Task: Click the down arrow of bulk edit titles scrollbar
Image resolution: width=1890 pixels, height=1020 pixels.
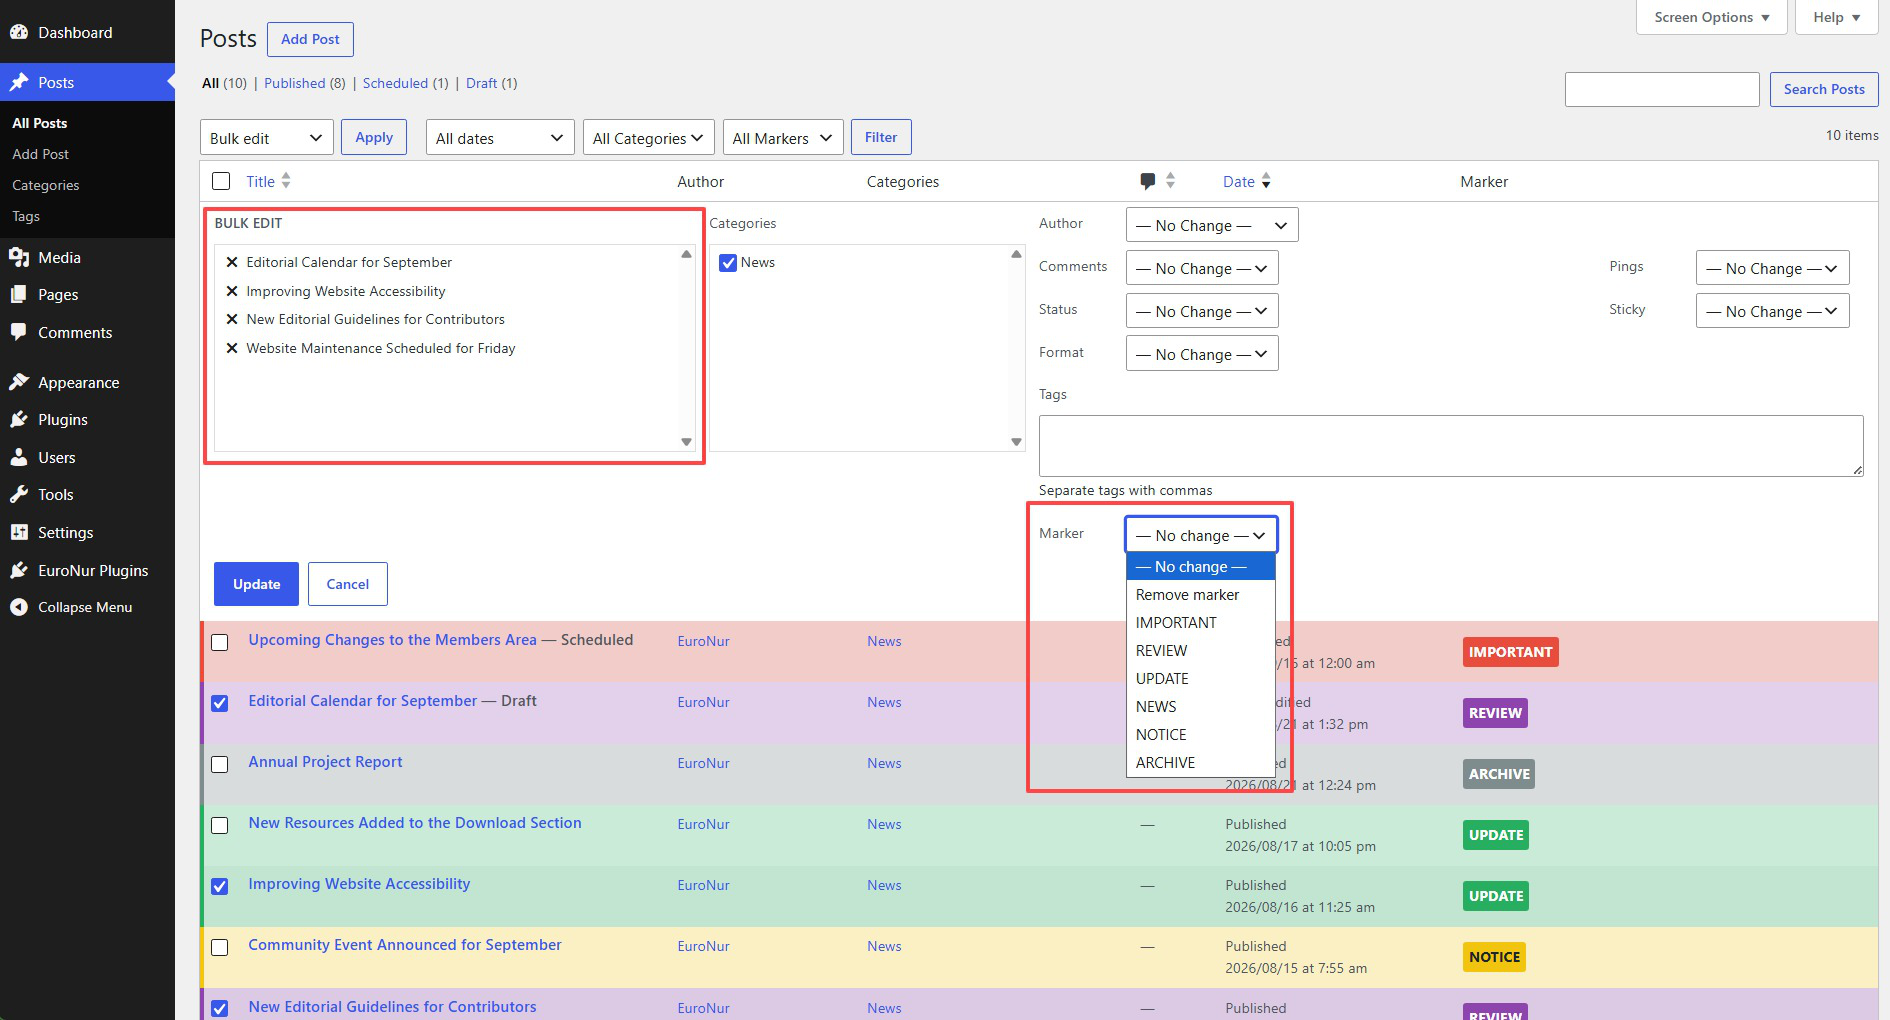Action: coord(686,442)
